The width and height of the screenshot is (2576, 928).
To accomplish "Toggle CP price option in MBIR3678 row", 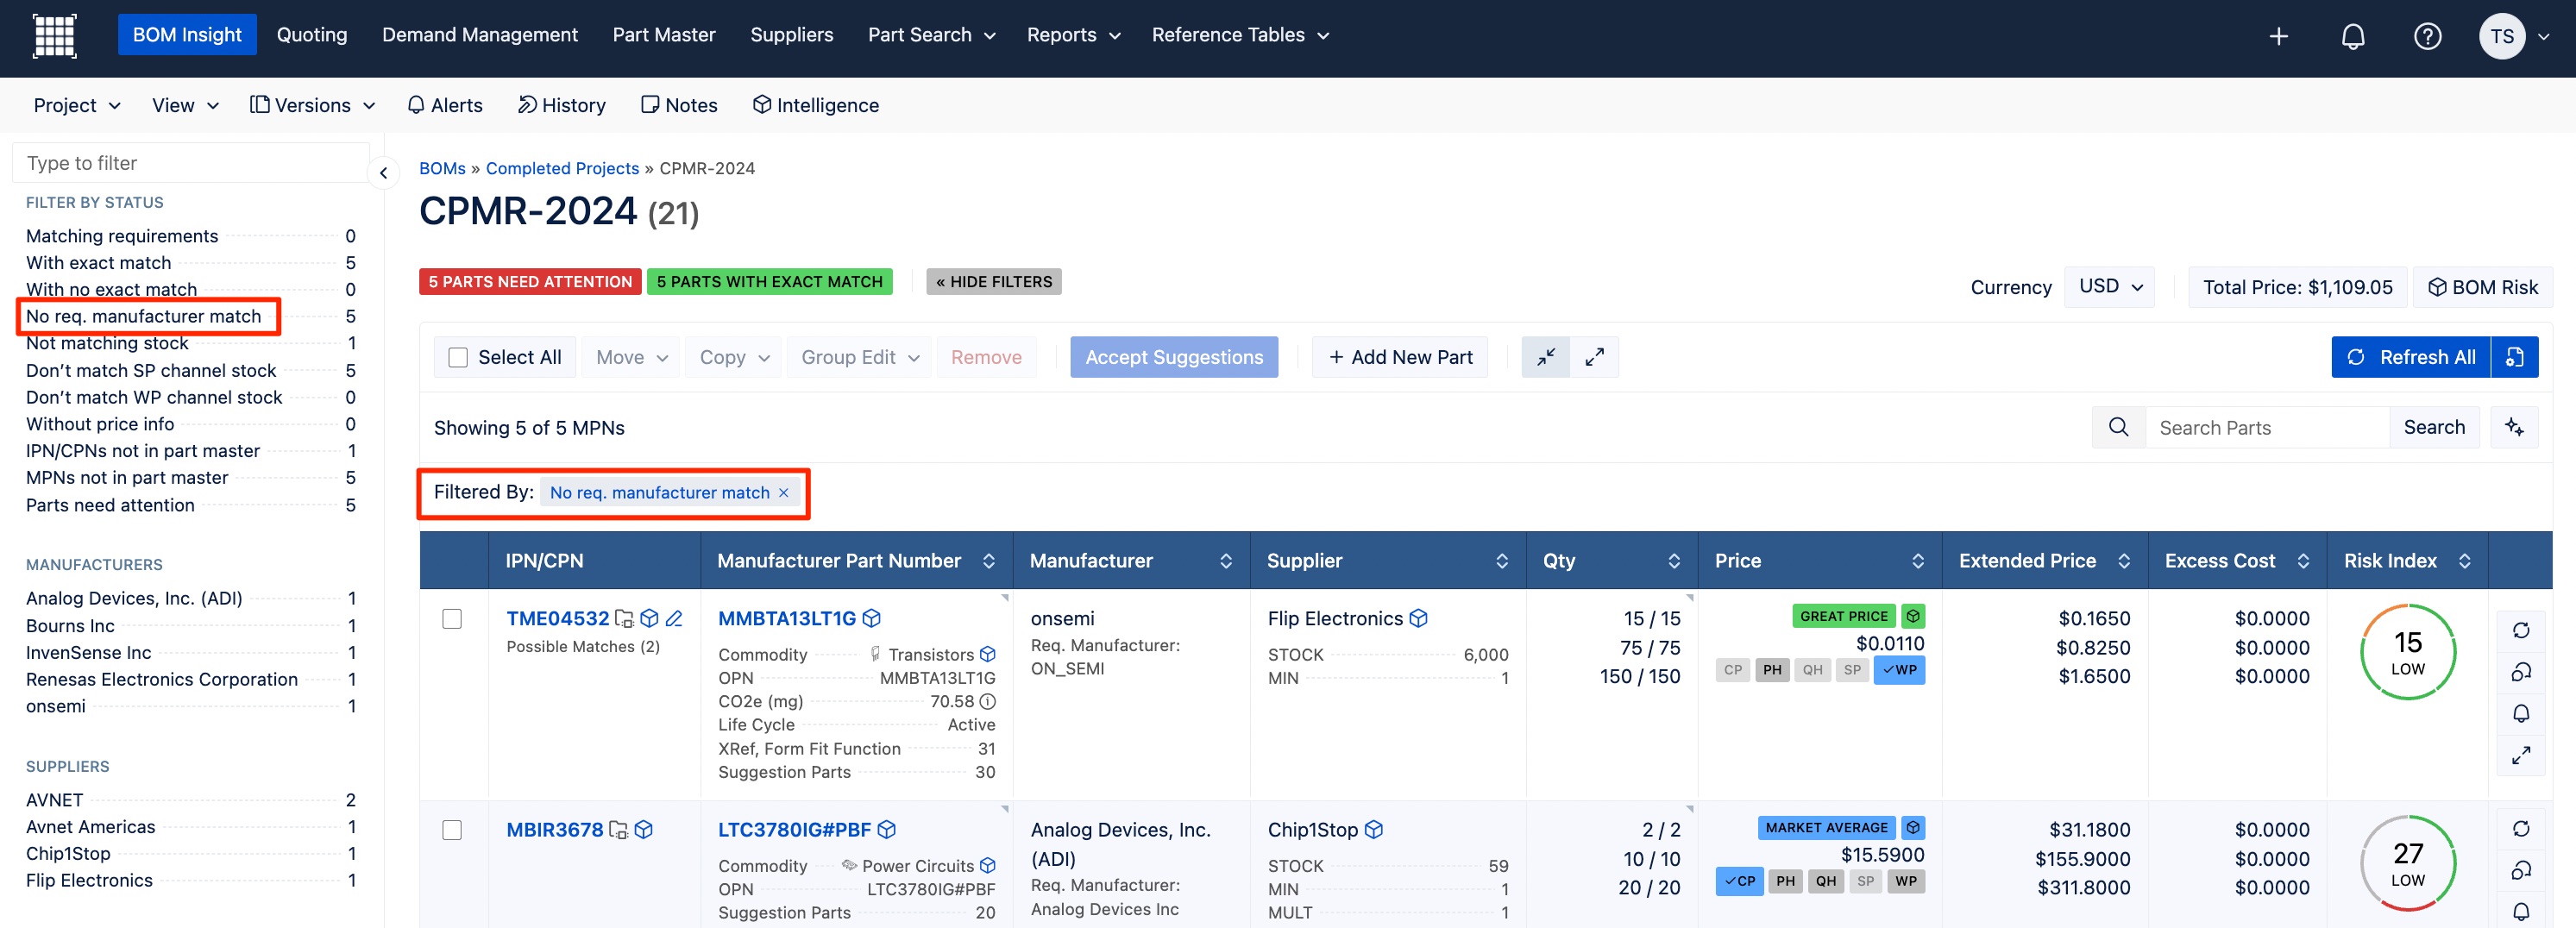I will coord(1740,882).
